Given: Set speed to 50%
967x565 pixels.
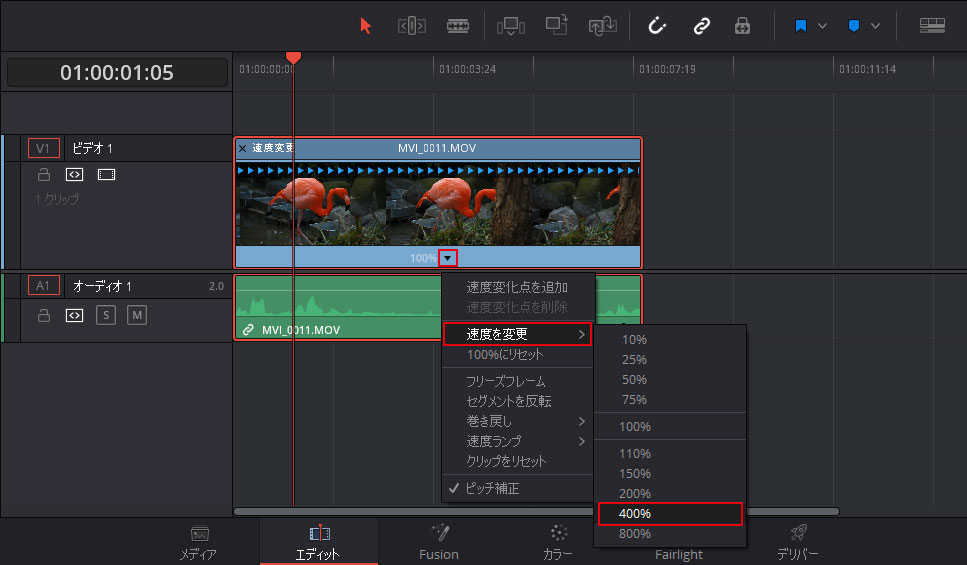Looking at the screenshot, I should pyautogui.click(x=670, y=379).
